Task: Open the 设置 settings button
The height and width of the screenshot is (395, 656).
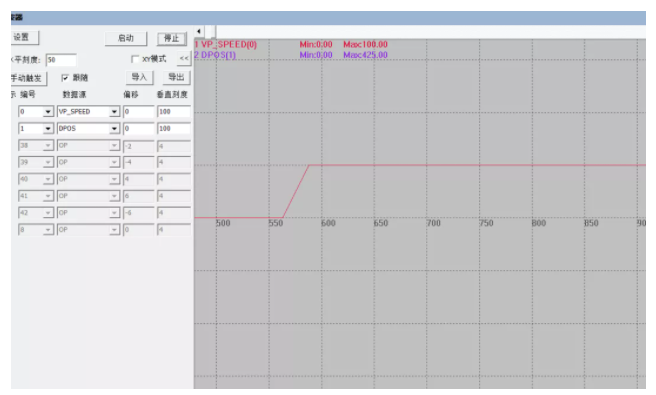Action: [24, 37]
